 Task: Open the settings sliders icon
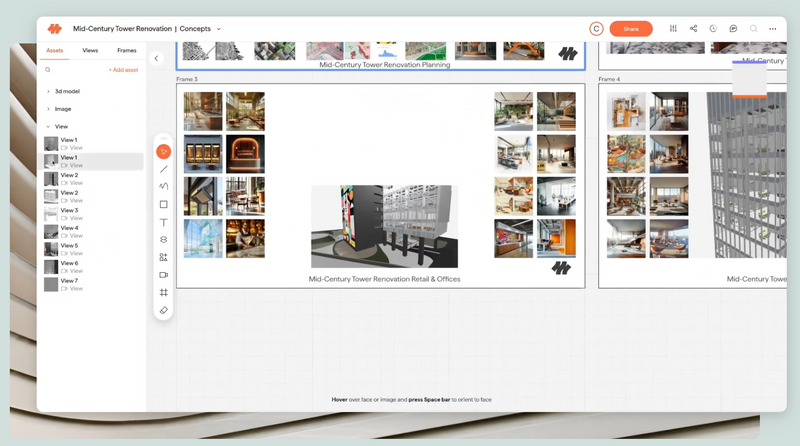click(673, 29)
